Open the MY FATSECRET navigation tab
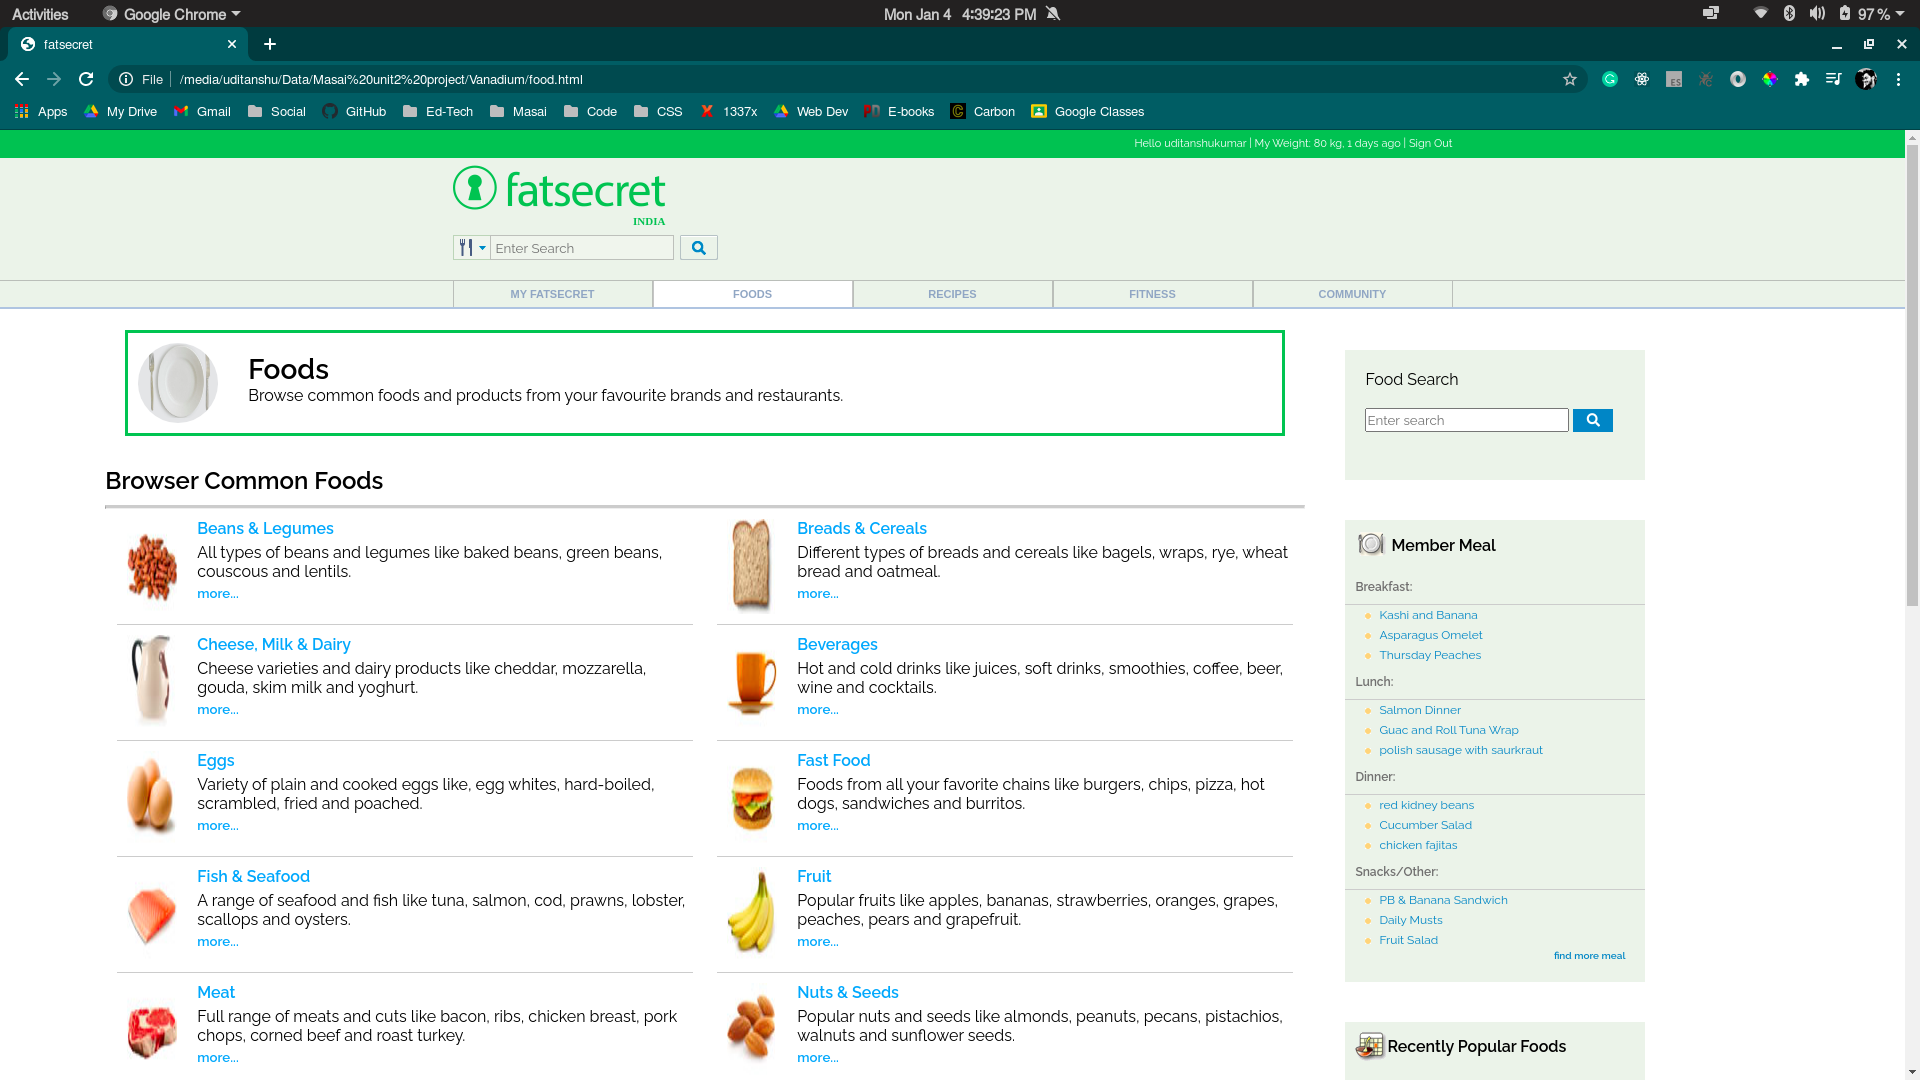1920x1080 pixels. 552,294
